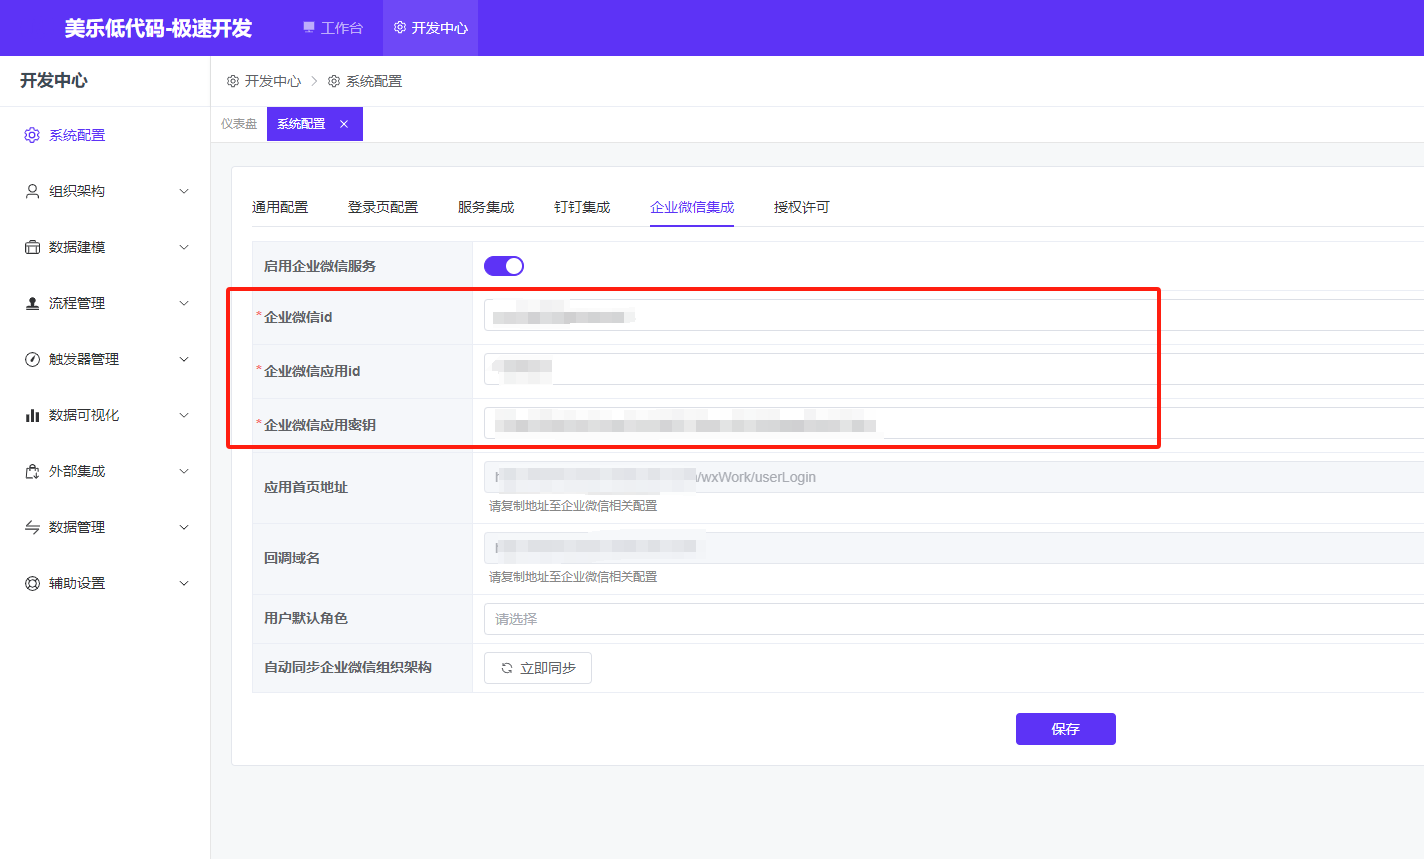Viewport: 1424px width, 859px height.
Task: Disable the 启用企业微信服务 switch
Action: pyautogui.click(x=503, y=266)
